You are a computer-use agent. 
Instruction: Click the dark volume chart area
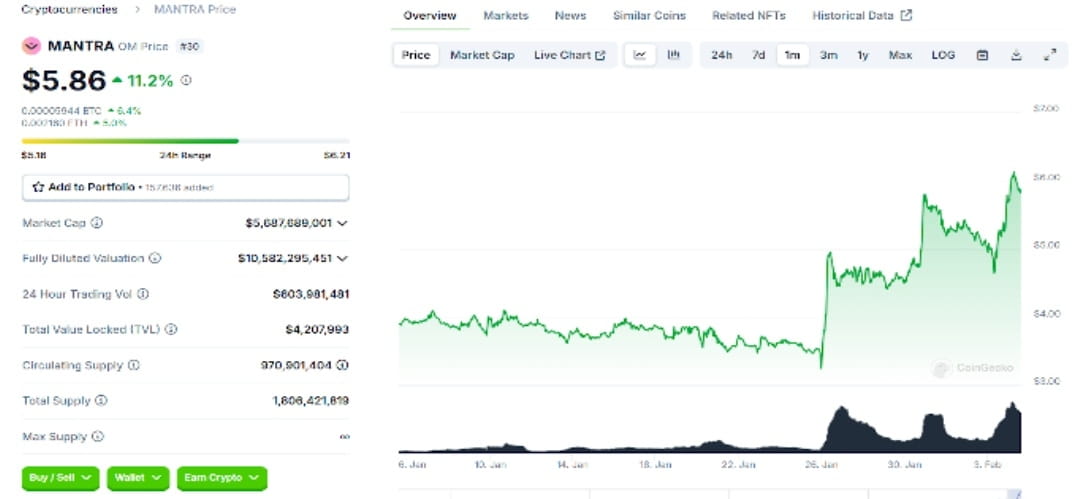710,429
